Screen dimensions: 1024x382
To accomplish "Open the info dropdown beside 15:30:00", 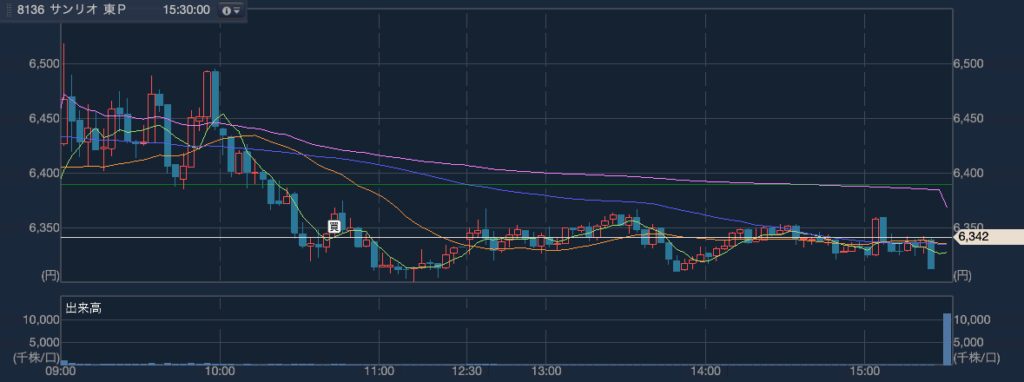I will (x=231, y=10).
